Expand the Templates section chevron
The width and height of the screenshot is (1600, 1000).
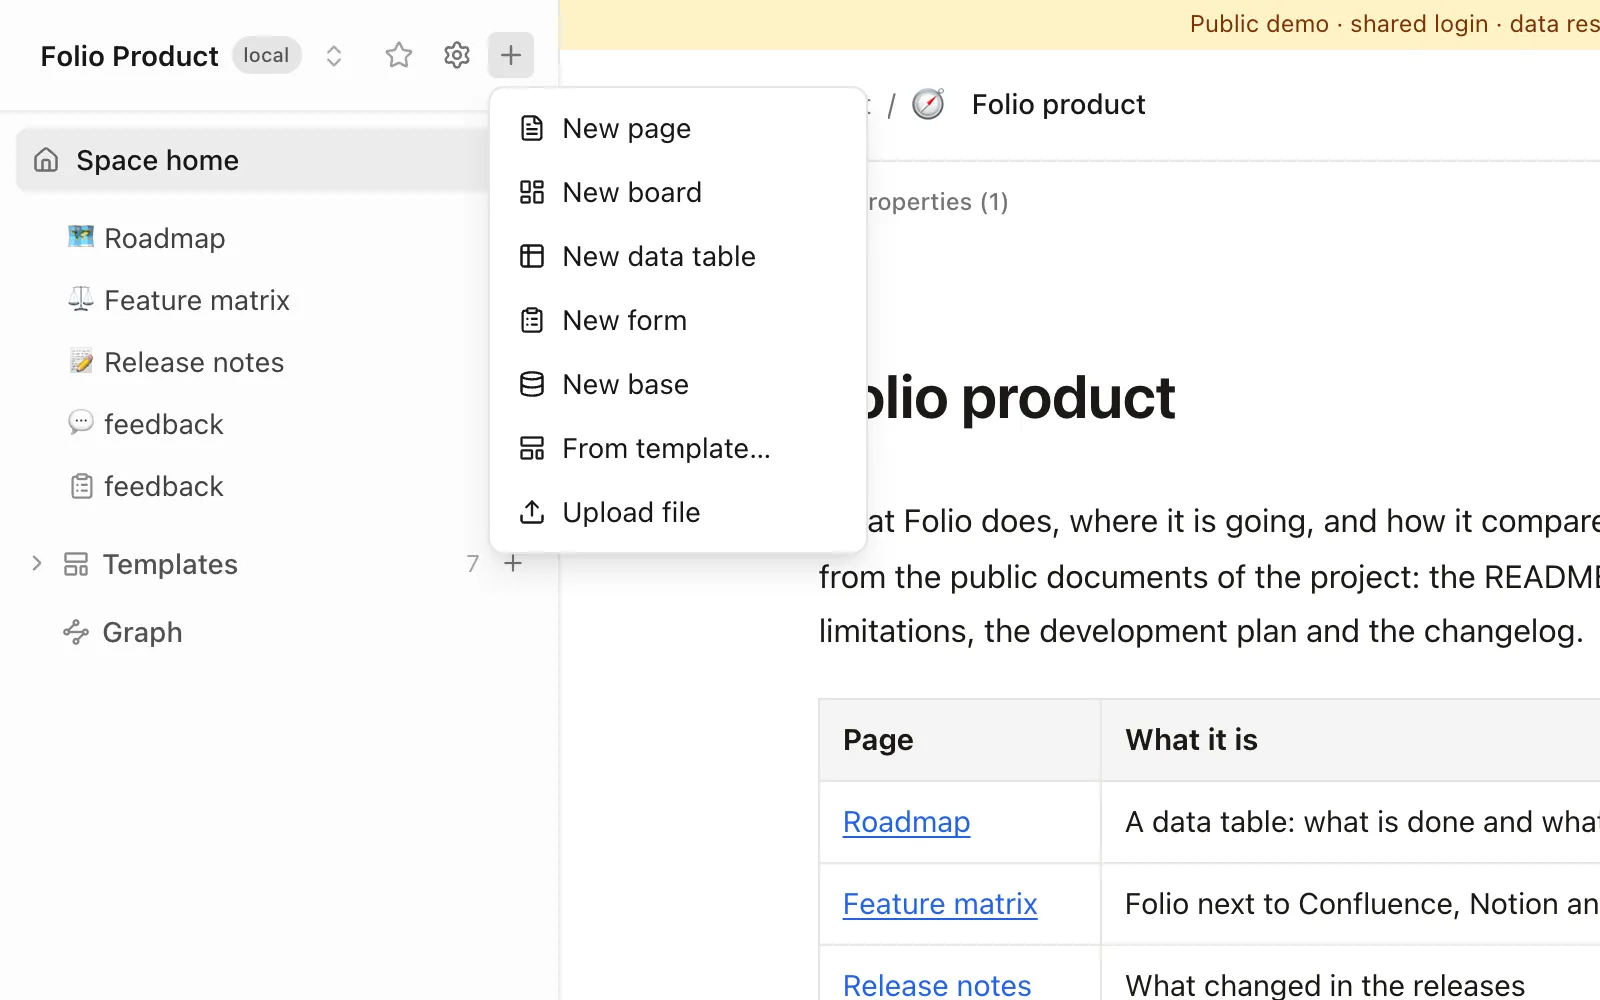pos(37,563)
